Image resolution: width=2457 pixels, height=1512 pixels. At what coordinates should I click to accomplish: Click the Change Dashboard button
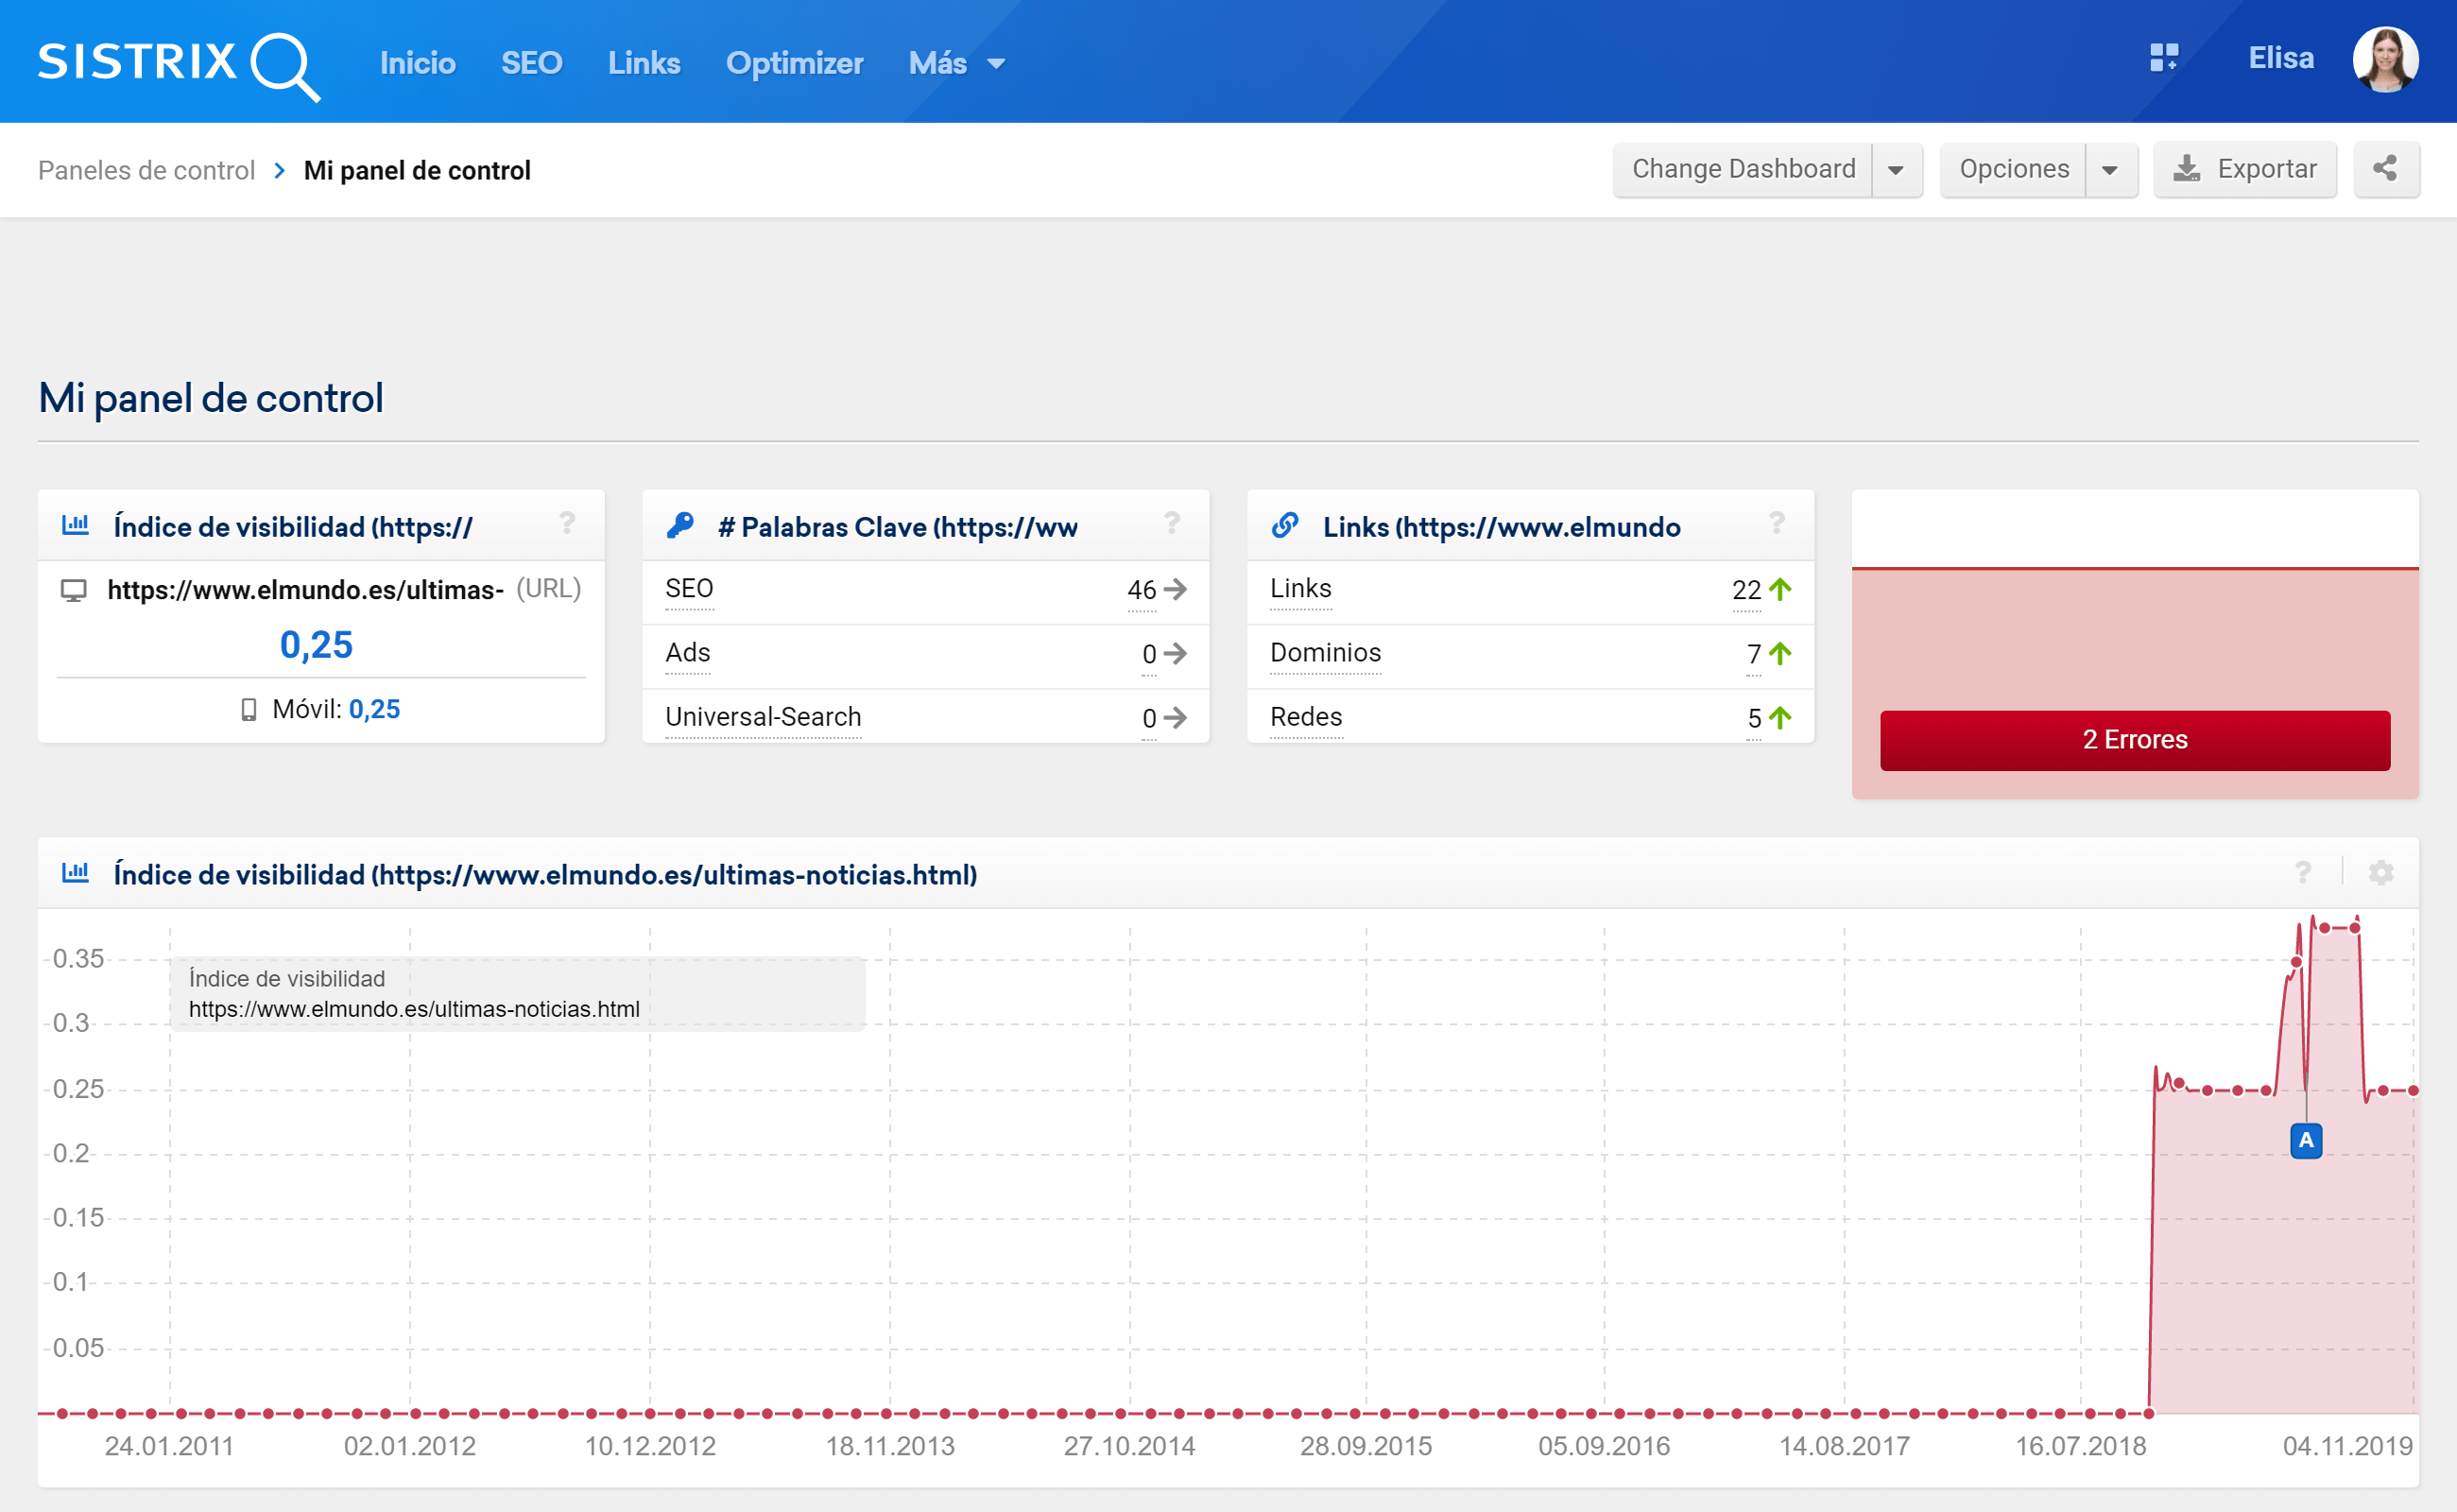click(x=1743, y=169)
